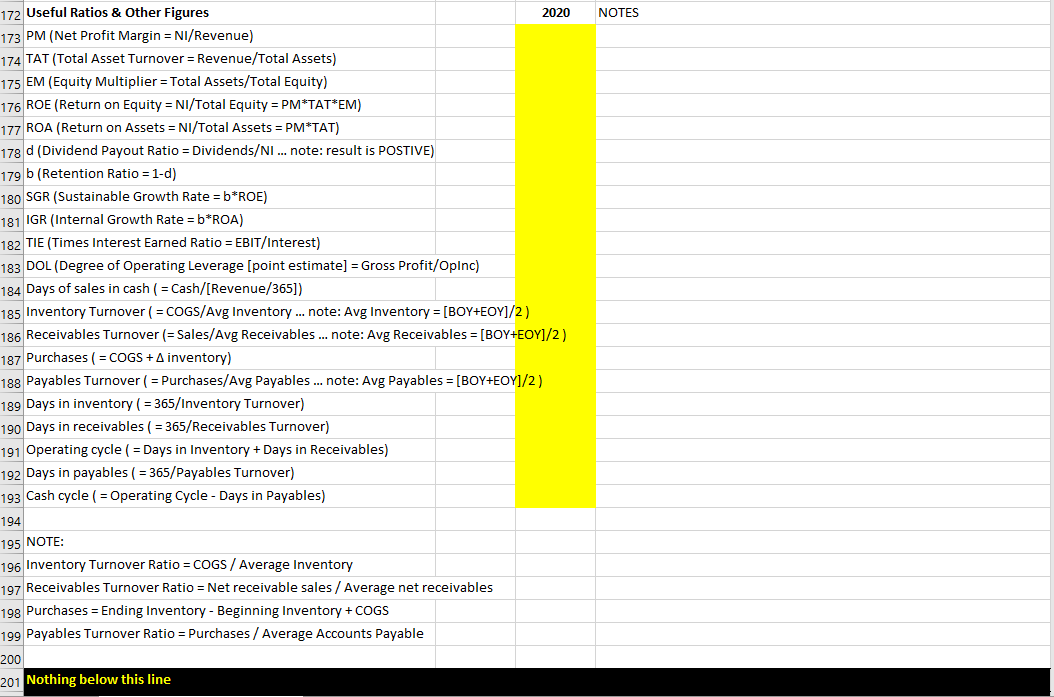Click the Payables Turnover Ratio note in row 199
The height and width of the screenshot is (697, 1054).
225,634
